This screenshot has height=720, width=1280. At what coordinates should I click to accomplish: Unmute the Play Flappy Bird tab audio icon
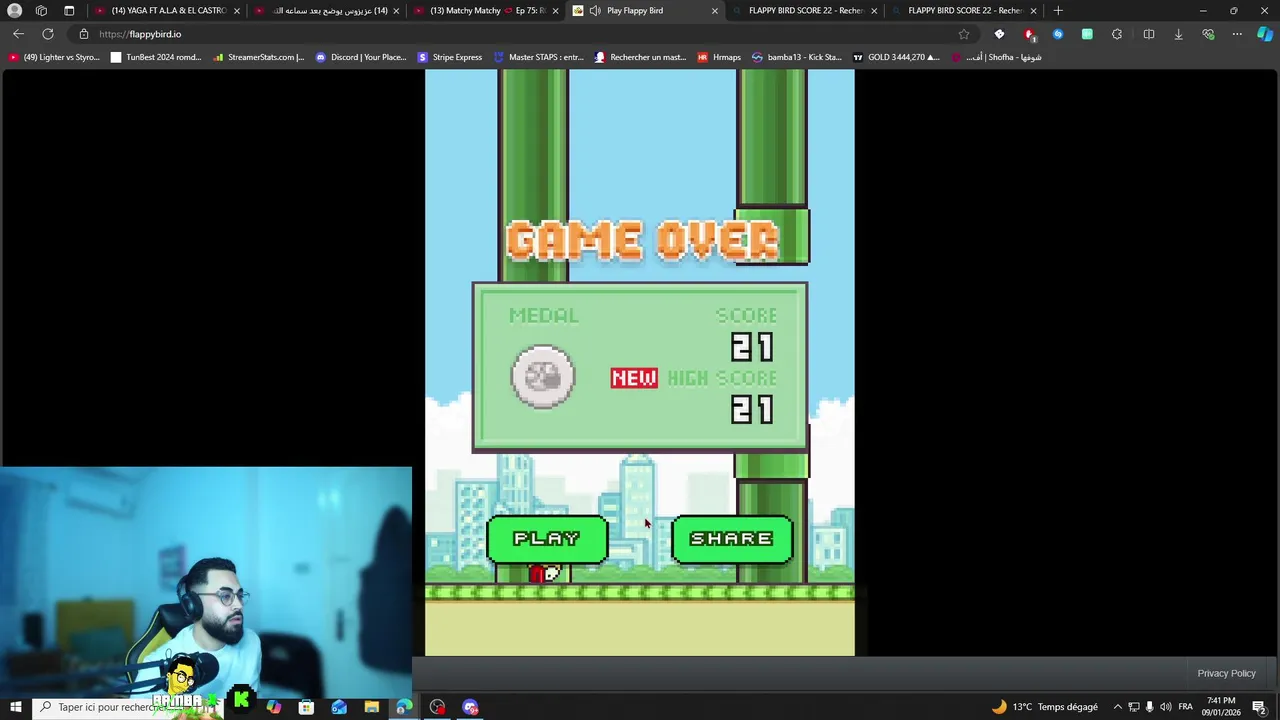tap(595, 10)
